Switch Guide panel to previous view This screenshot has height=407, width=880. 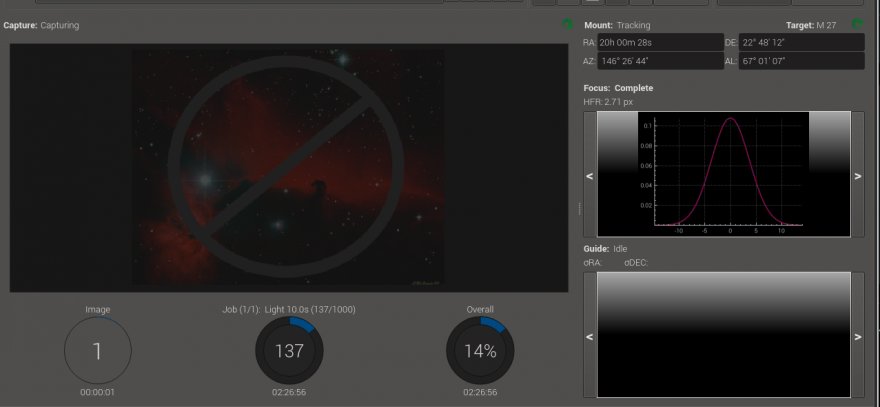click(x=590, y=336)
